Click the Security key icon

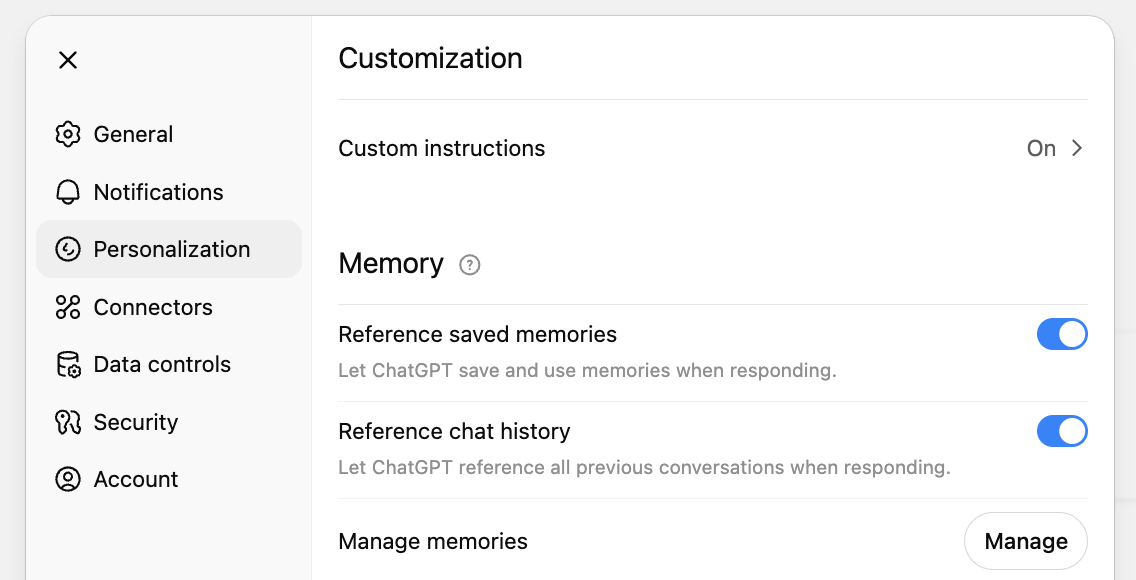click(68, 422)
